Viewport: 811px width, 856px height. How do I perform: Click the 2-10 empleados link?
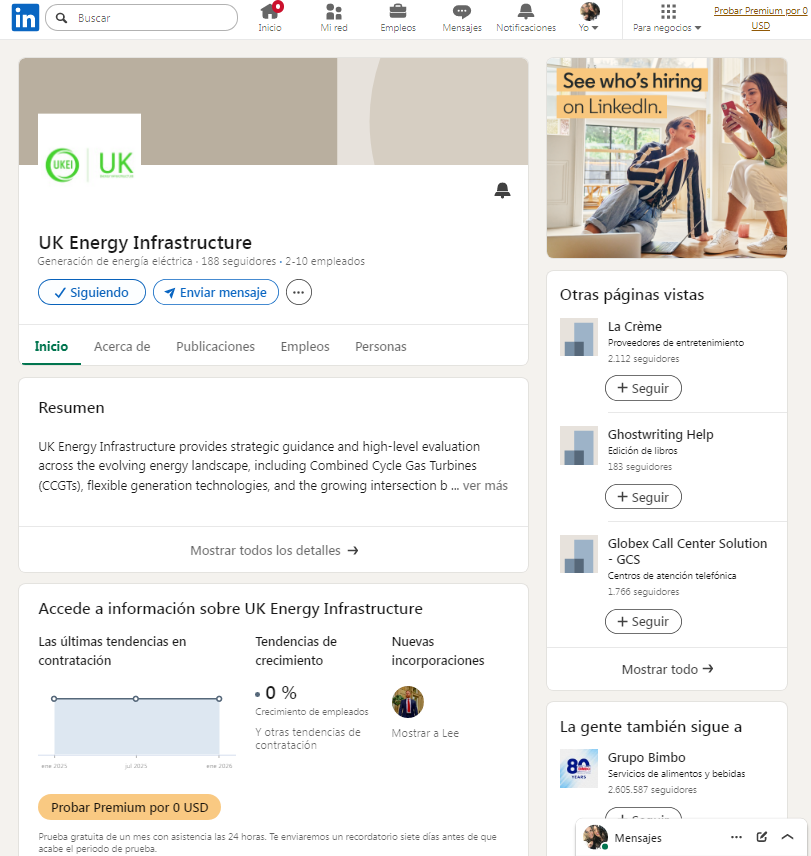(x=325, y=261)
